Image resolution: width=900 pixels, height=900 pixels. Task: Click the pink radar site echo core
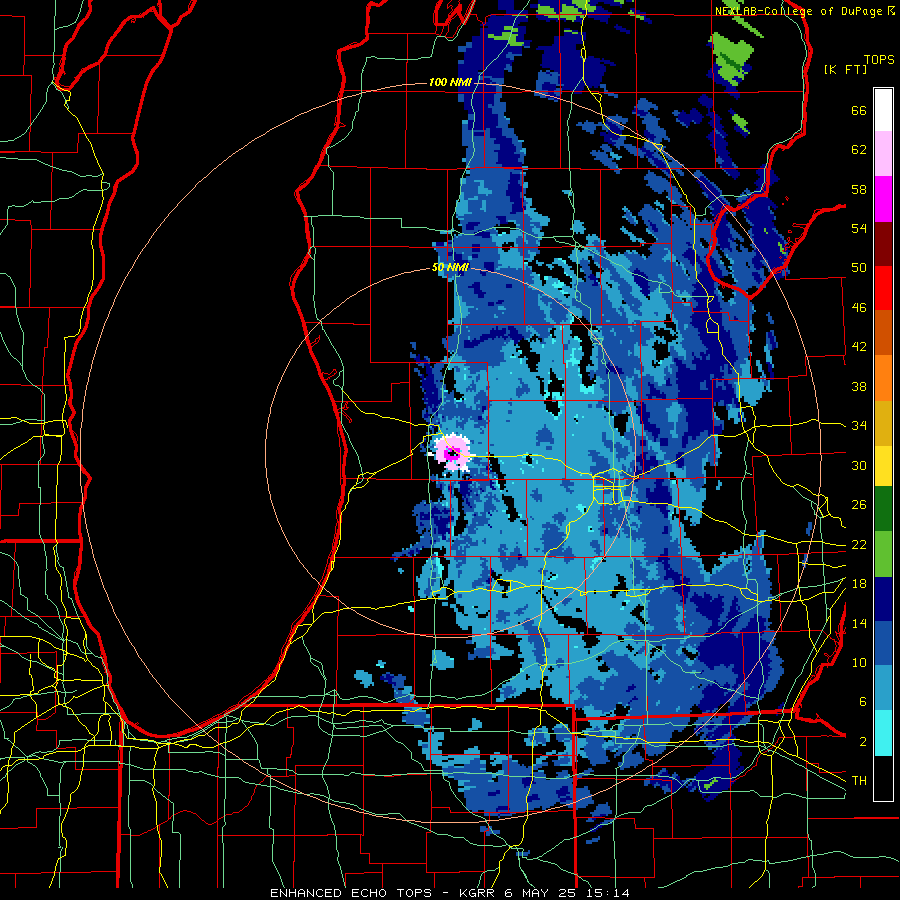(452, 453)
